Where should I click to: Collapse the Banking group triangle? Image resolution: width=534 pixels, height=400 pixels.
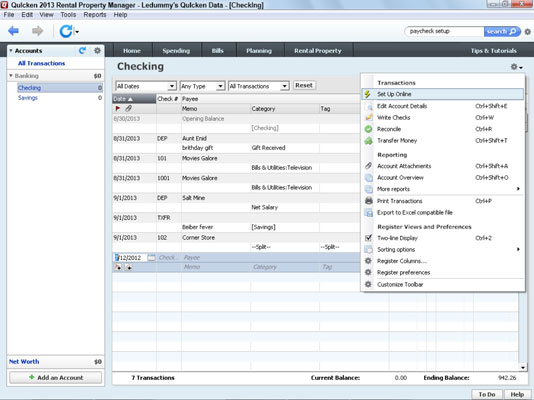point(11,76)
